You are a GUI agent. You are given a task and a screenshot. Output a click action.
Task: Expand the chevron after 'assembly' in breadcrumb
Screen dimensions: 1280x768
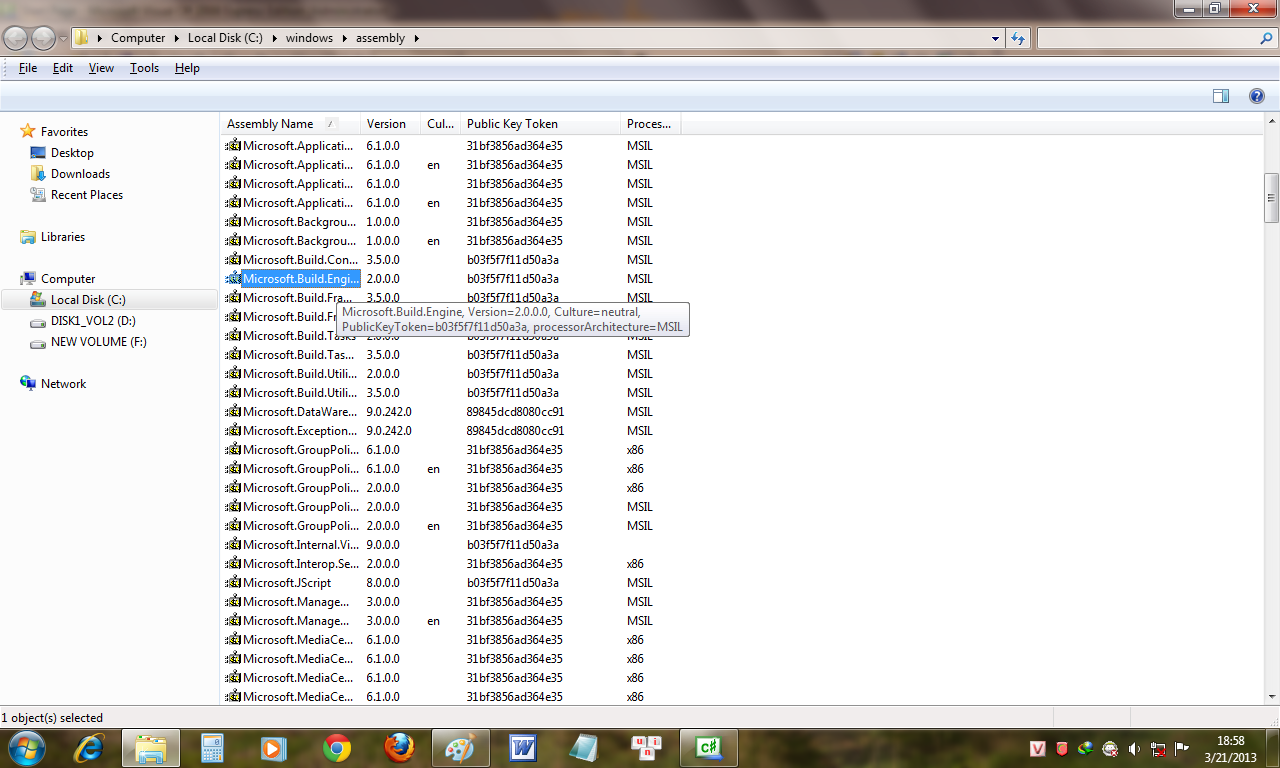[x=416, y=38]
